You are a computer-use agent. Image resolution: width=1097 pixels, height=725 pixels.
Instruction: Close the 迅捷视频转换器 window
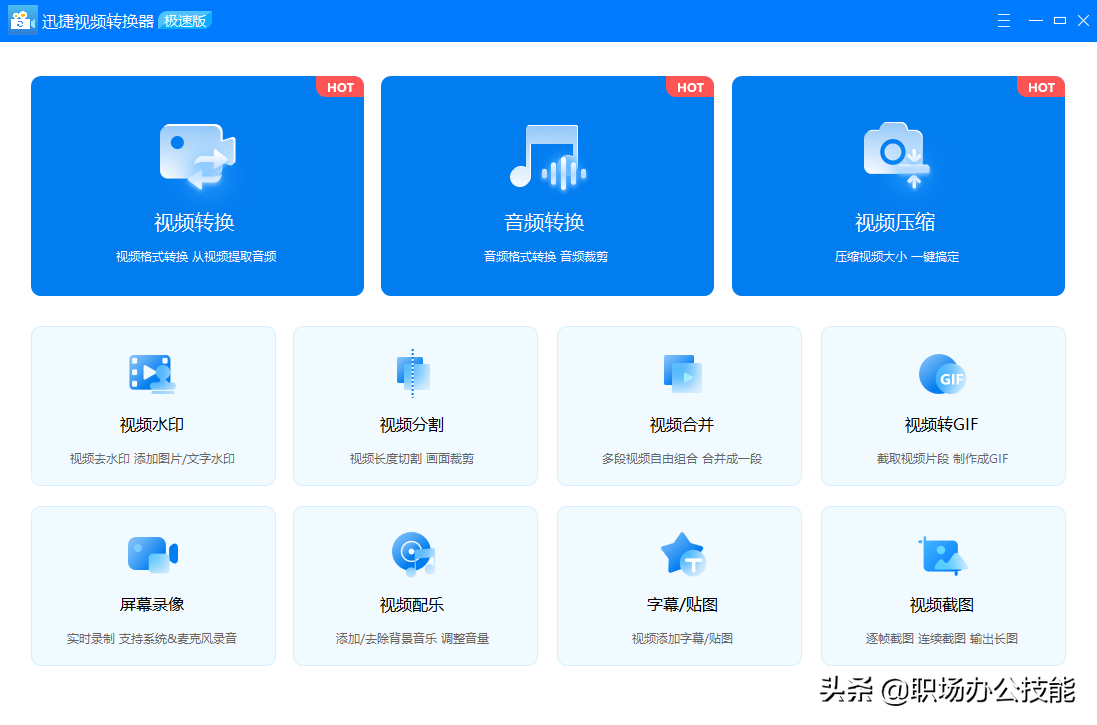pos(1083,21)
